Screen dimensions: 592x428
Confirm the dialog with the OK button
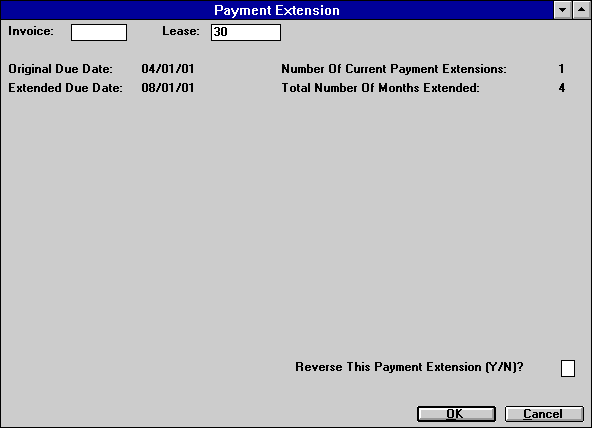[x=456, y=414]
